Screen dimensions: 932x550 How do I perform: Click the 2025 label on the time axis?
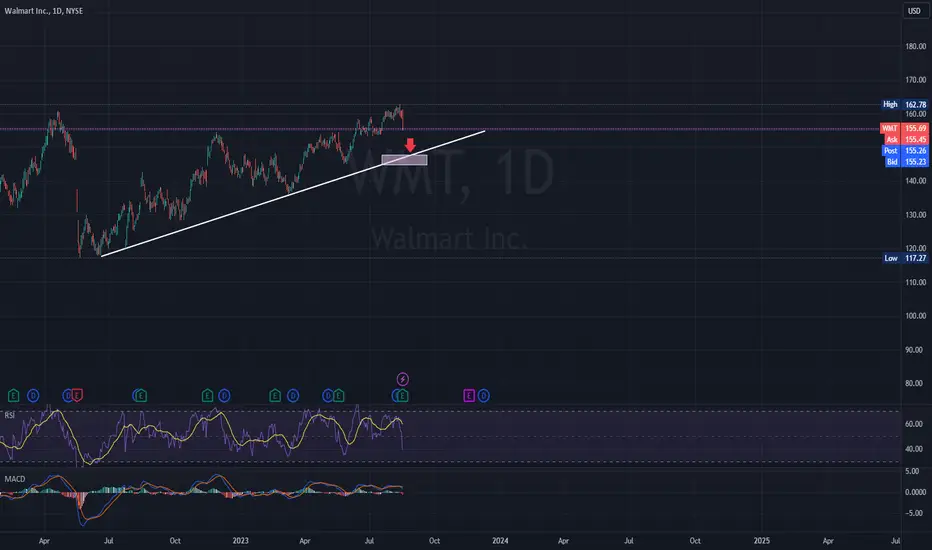tap(761, 540)
